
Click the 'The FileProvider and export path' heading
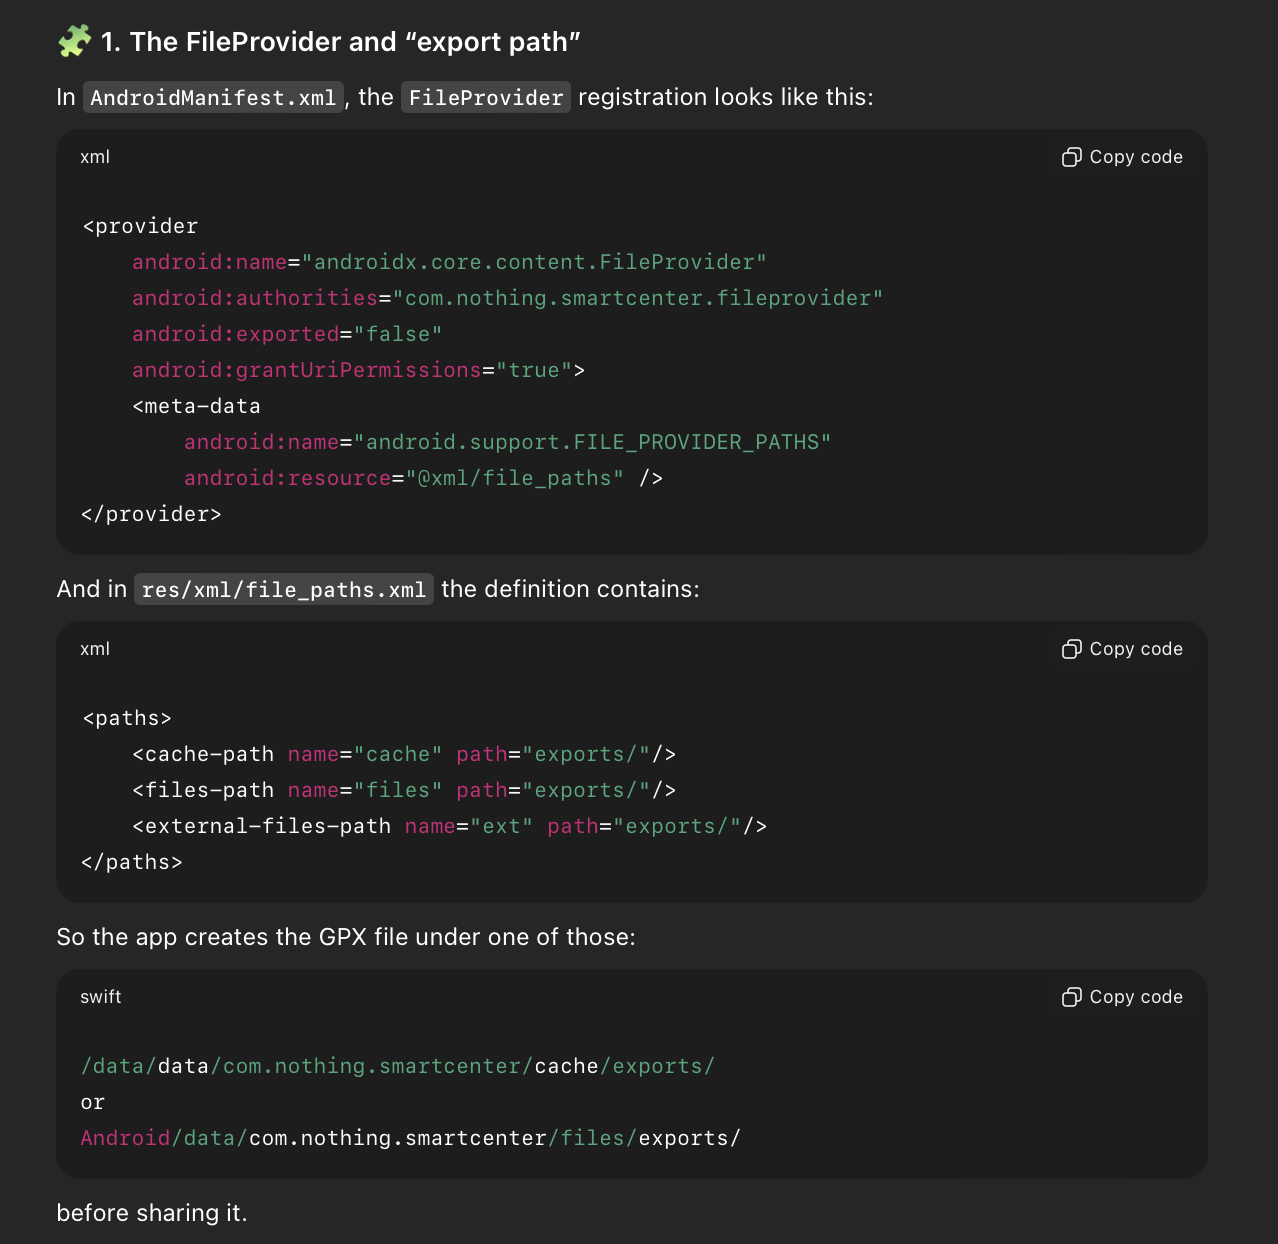[340, 42]
